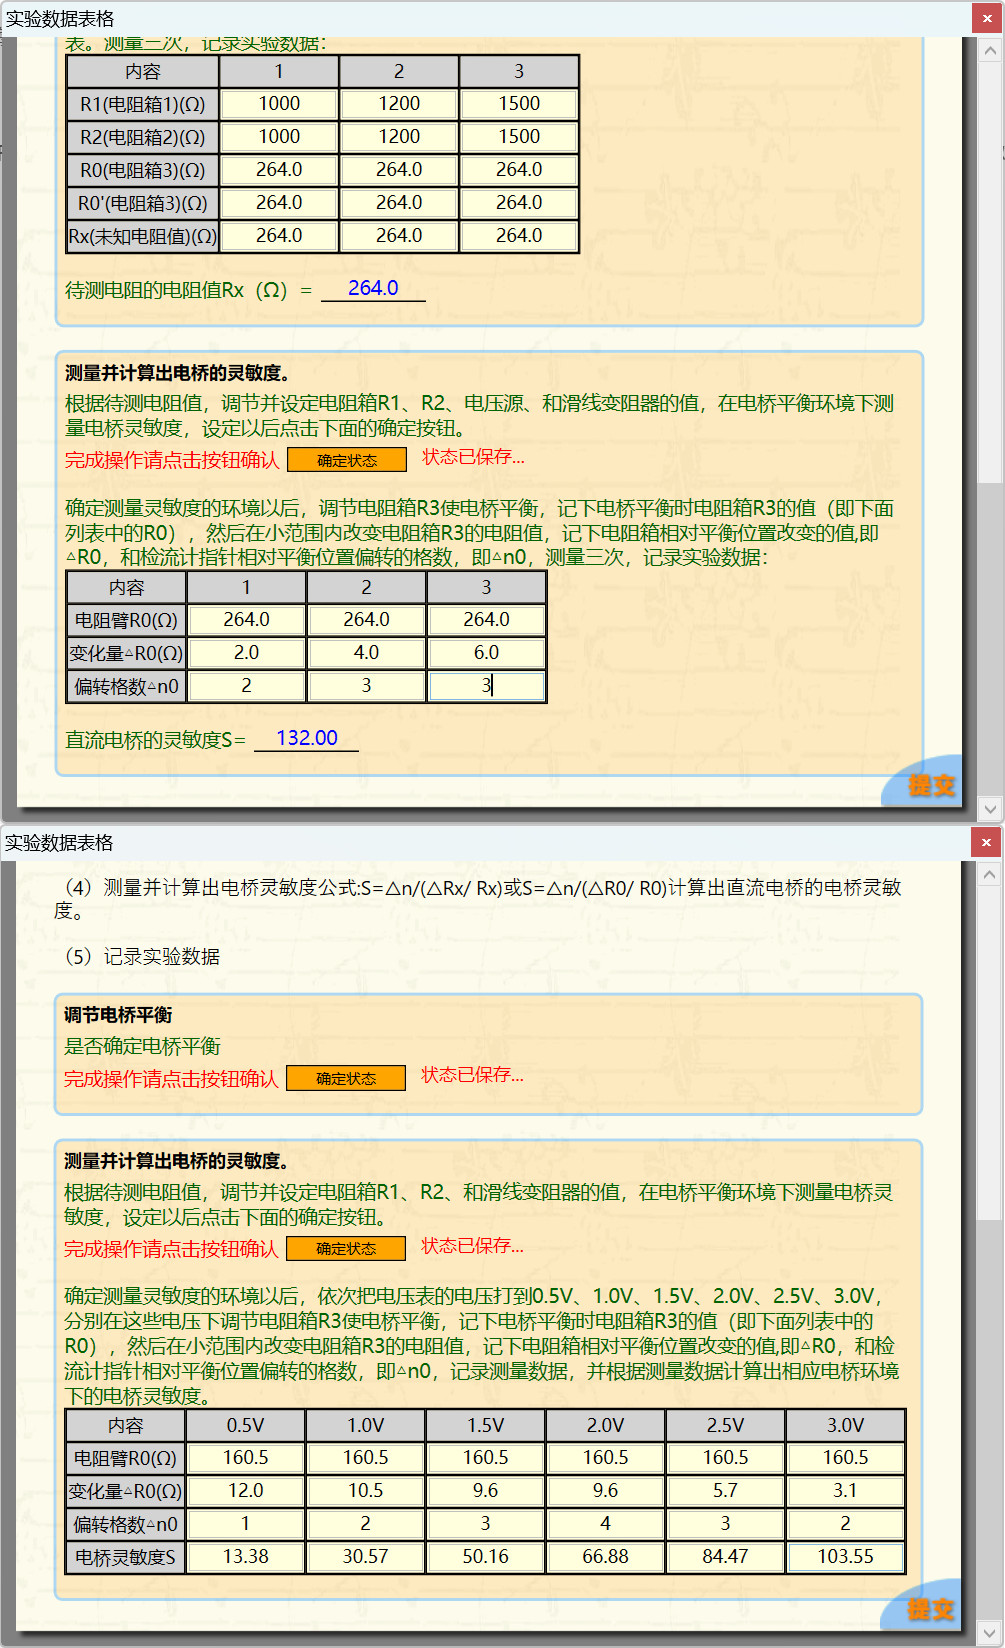The image size is (1005, 1648).
Task: Click 电桥灵敏度S cell showing 103.55
Action: 845,1557
